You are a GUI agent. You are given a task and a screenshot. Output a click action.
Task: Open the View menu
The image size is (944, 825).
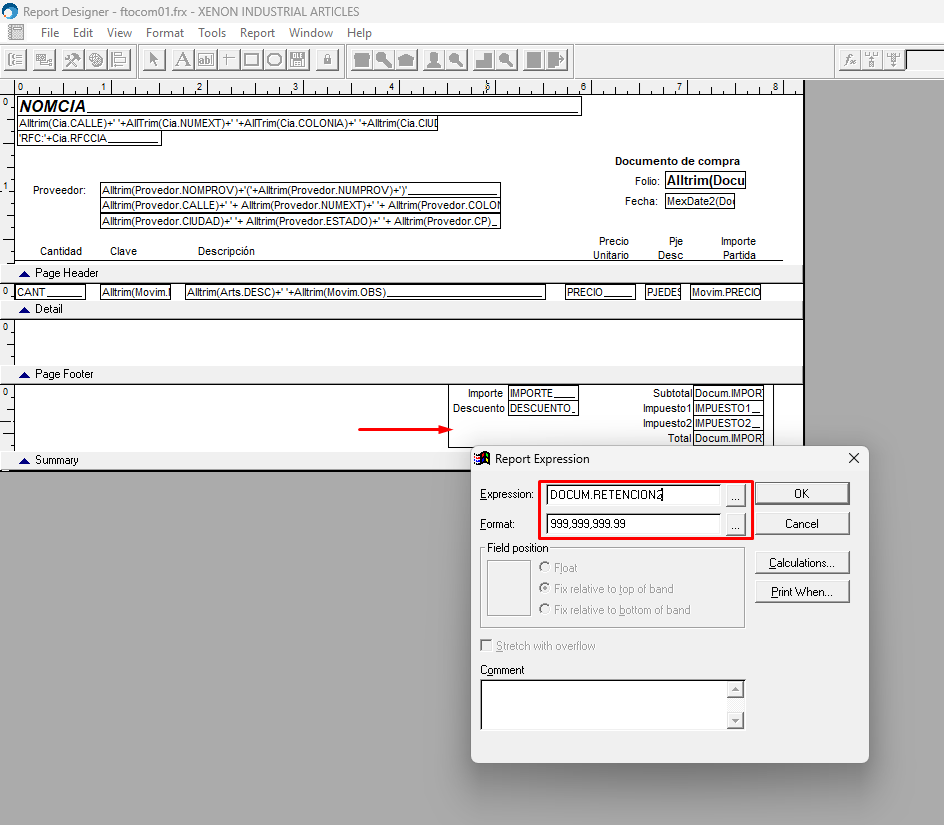[119, 33]
